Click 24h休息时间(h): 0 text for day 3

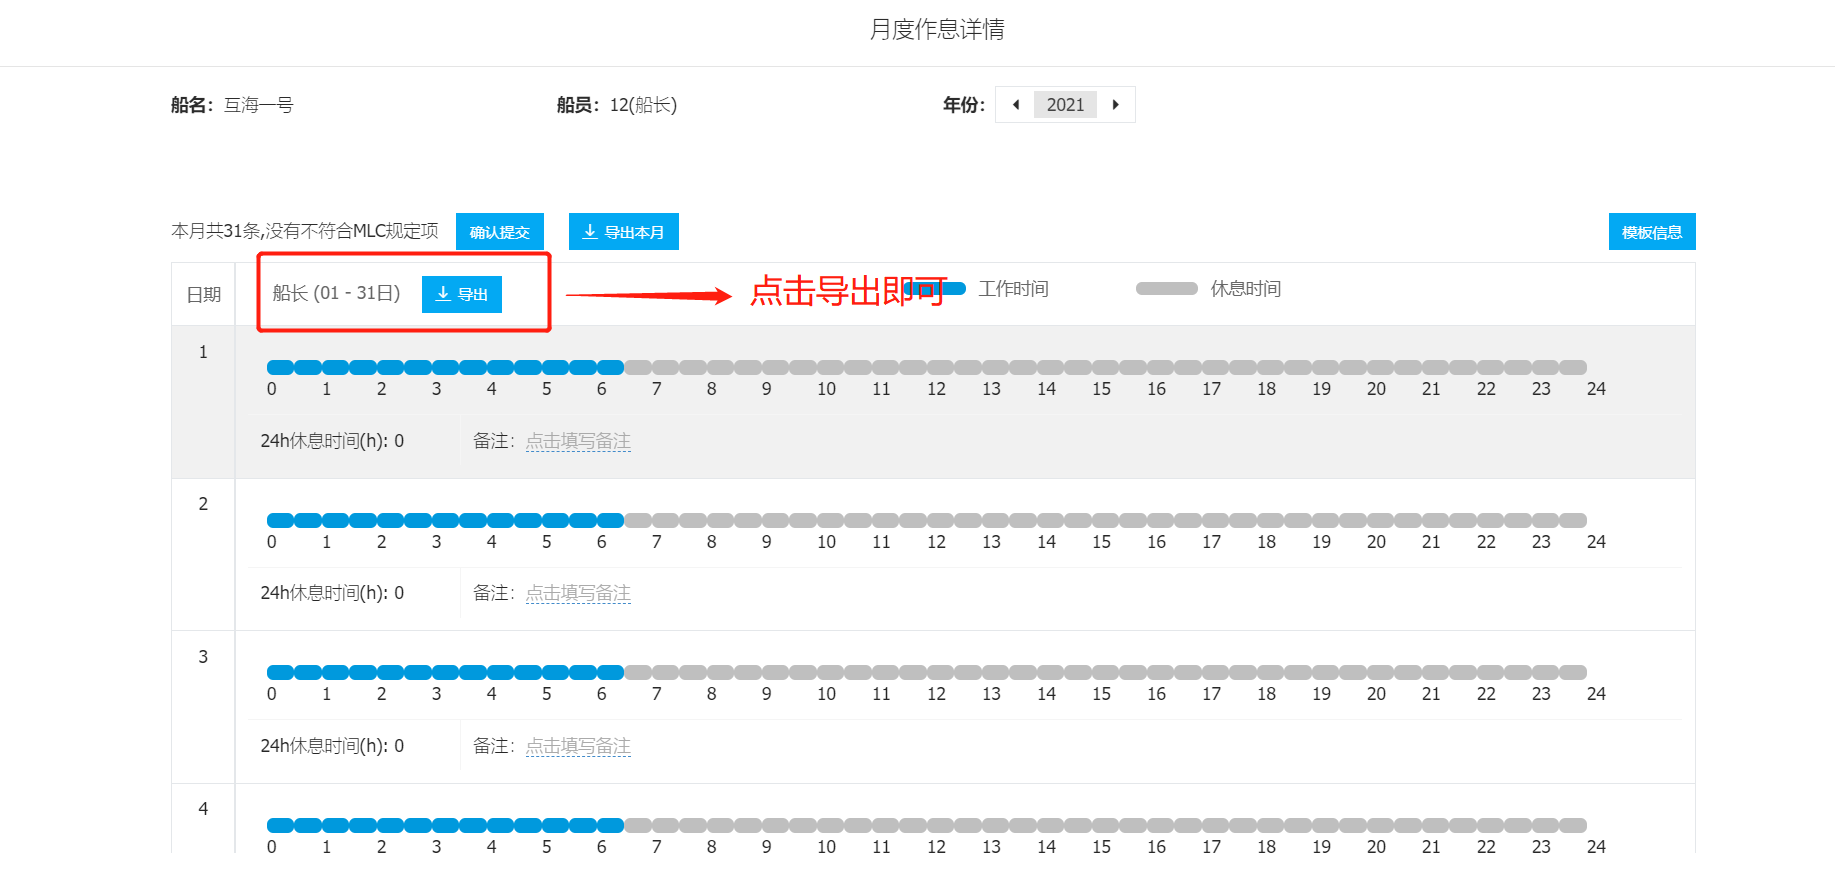332,746
